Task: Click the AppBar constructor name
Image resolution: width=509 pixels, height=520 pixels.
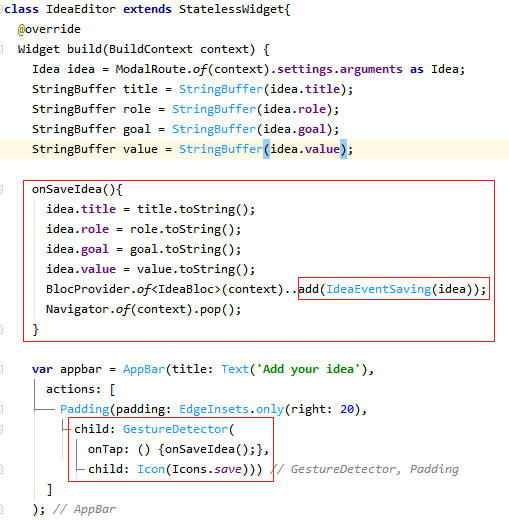Action: (x=144, y=369)
